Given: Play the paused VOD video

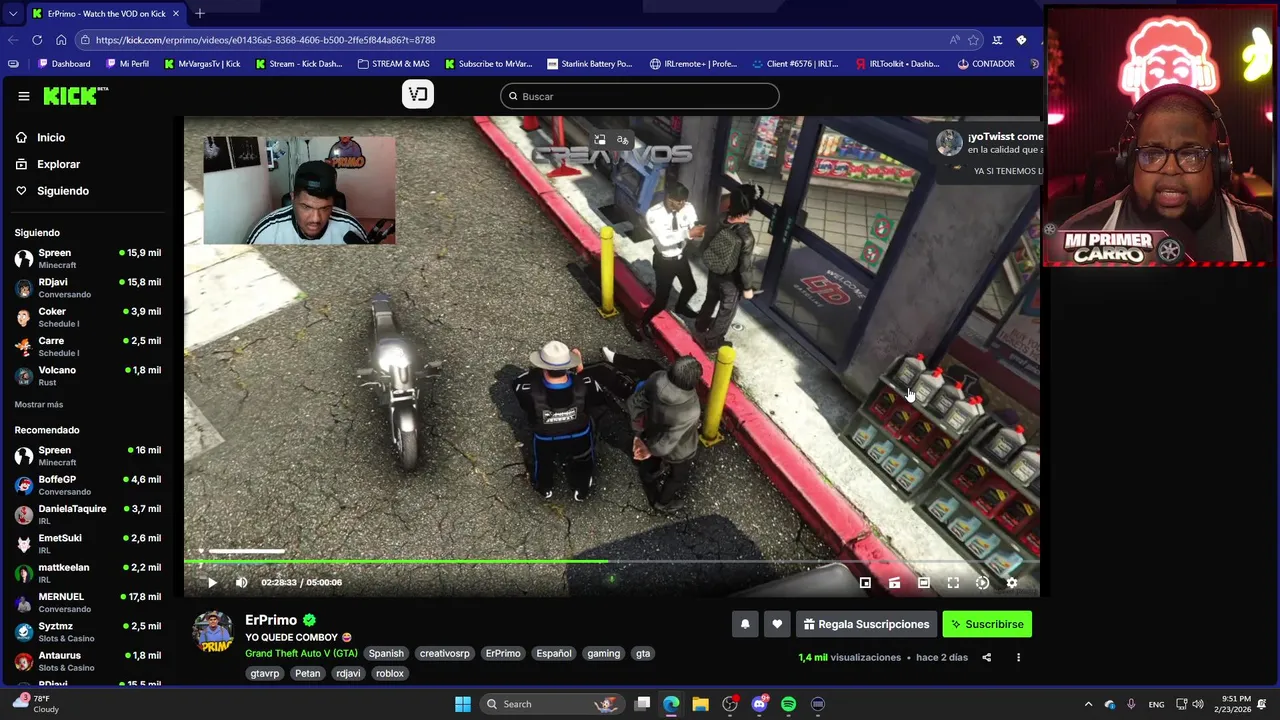Looking at the screenshot, I should pyautogui.click(x=212, y=582).
